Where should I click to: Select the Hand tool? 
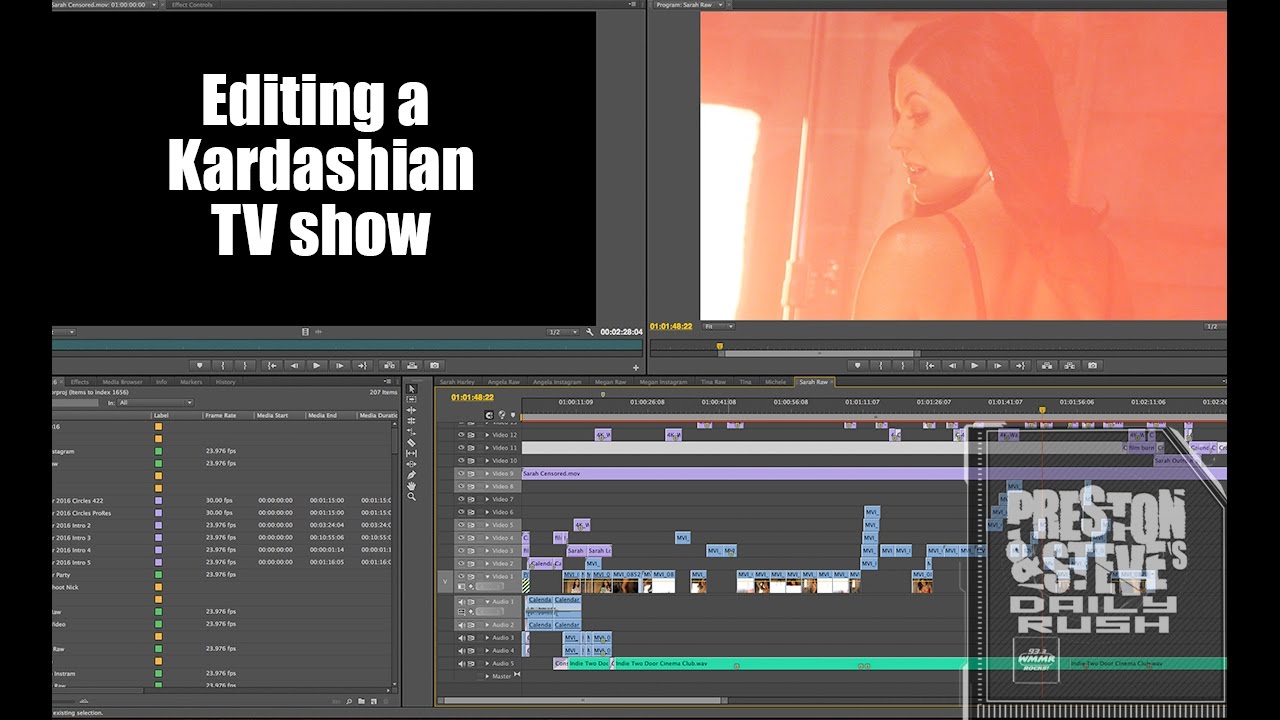pos(411,486)
